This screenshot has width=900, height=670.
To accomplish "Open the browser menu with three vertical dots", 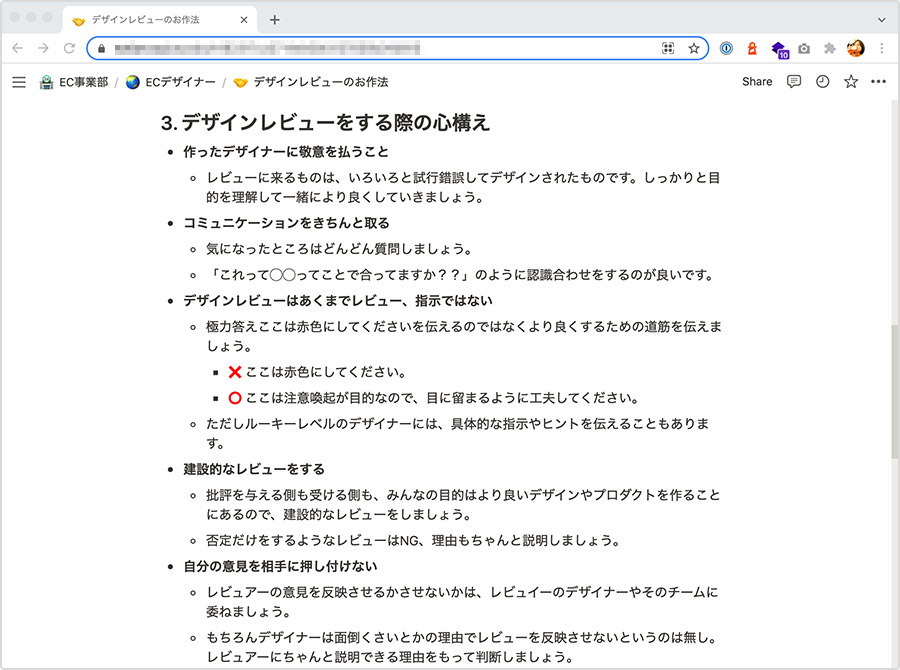I will pos(881,47).
